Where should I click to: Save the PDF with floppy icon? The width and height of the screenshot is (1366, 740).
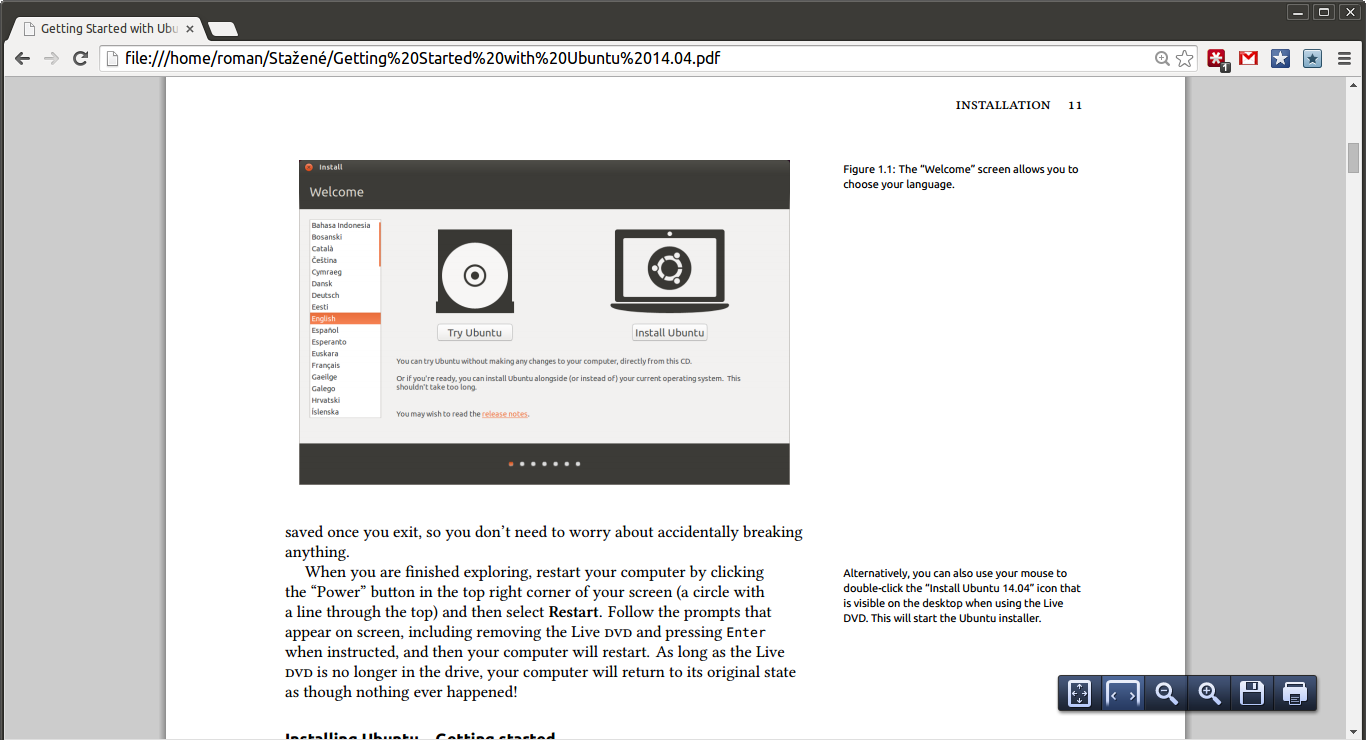tap(1252, 693)
